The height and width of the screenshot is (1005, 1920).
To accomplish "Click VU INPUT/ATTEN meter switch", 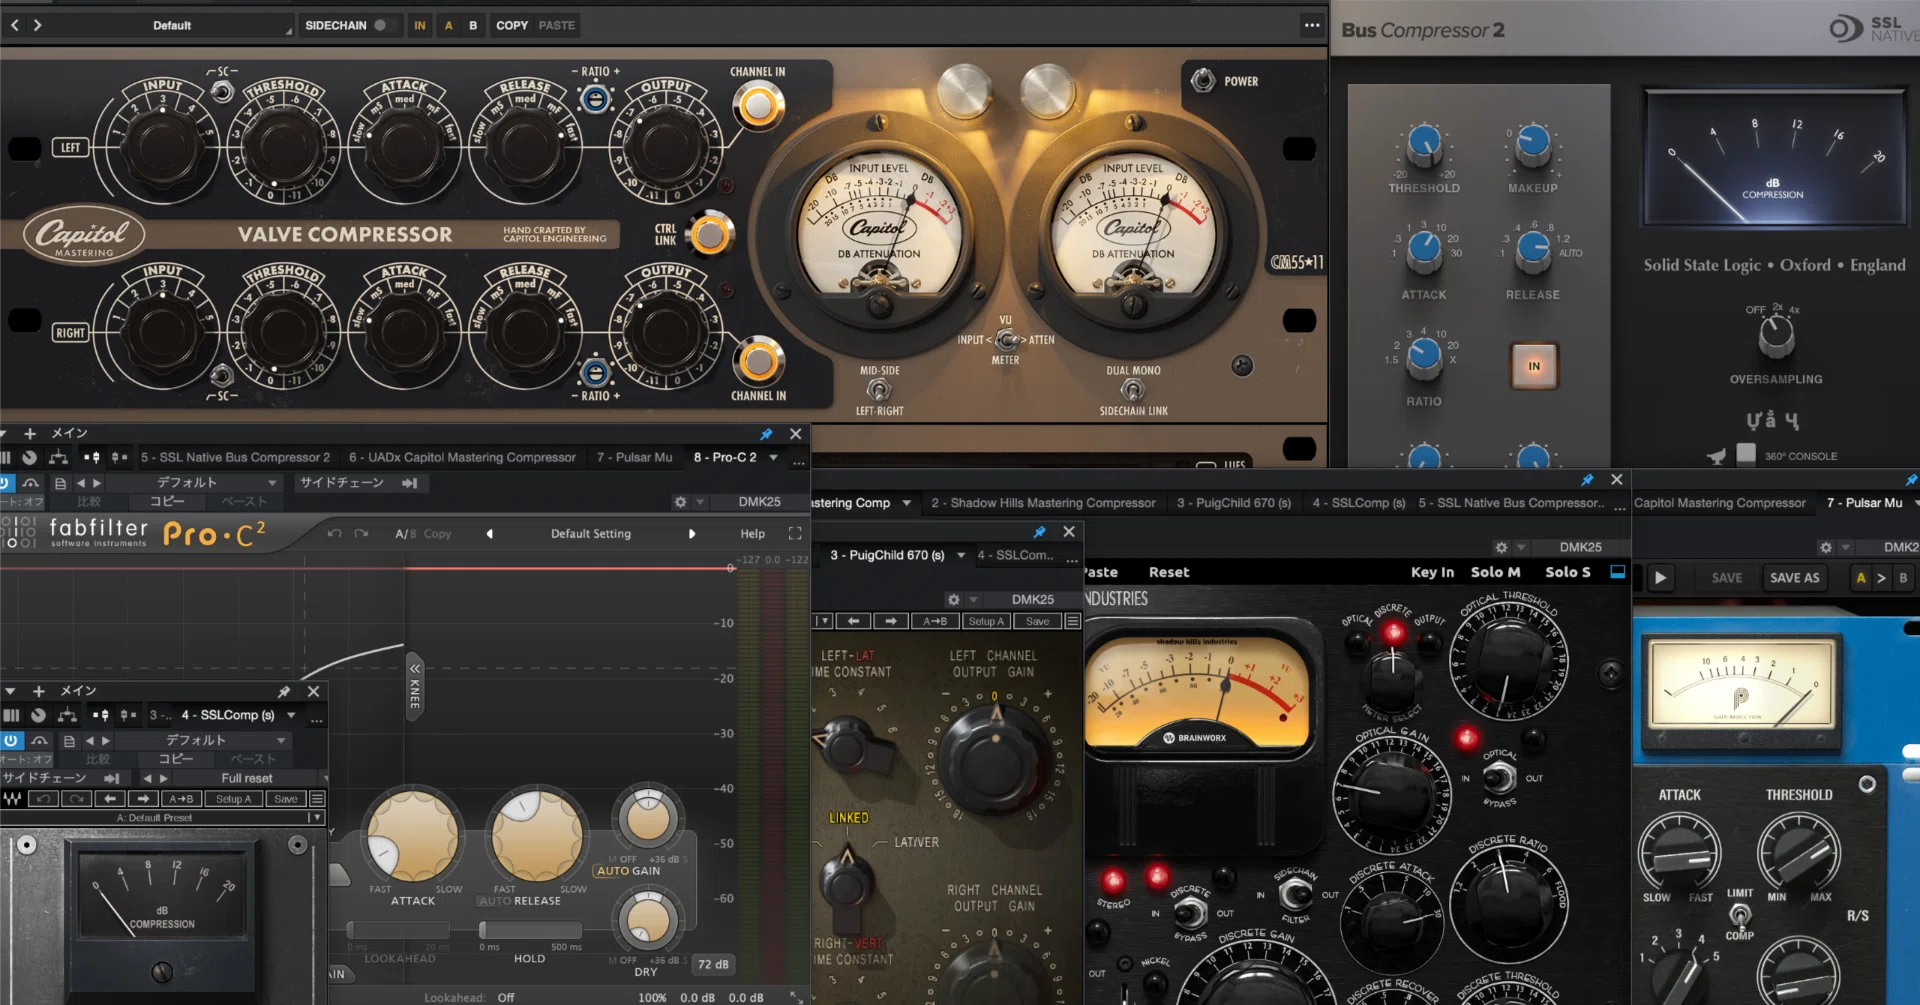I will point(1006,340).
